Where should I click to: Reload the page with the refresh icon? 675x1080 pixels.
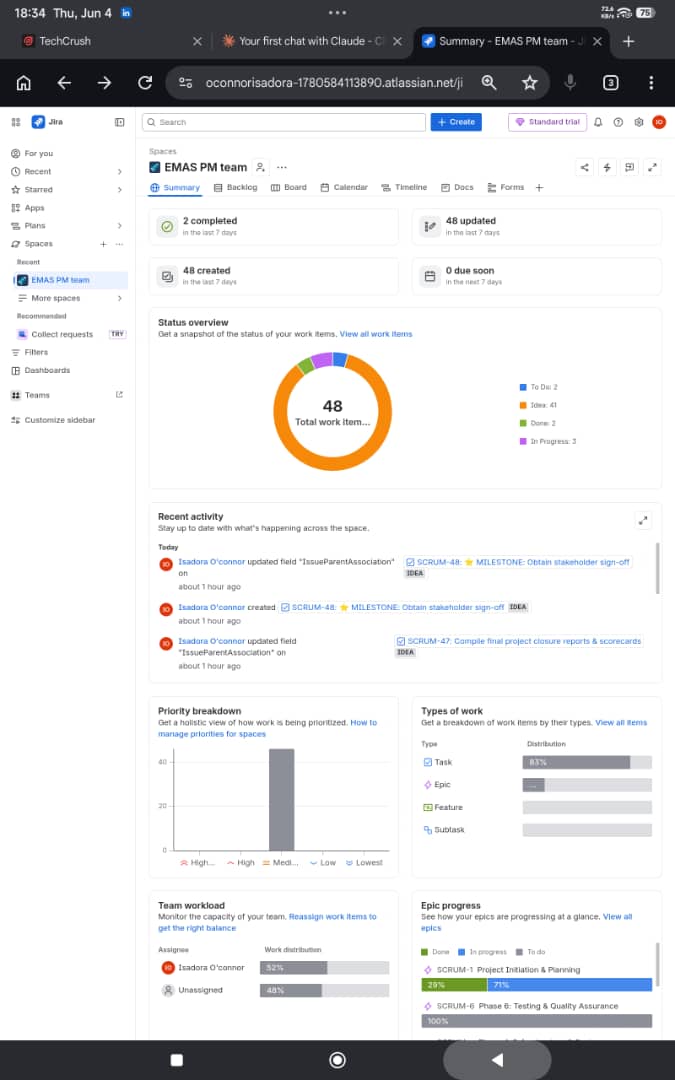coord(145,83)
